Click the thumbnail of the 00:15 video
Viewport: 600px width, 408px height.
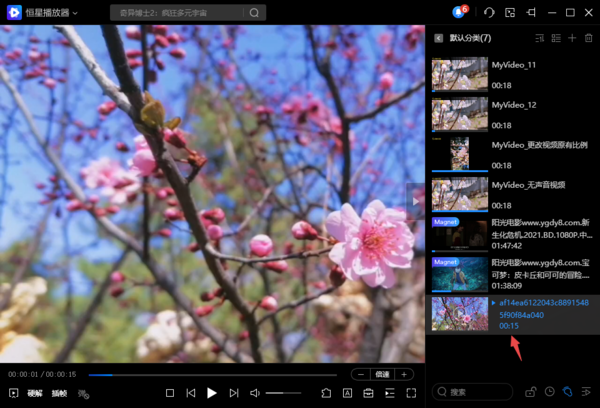(x=460, y=314)
